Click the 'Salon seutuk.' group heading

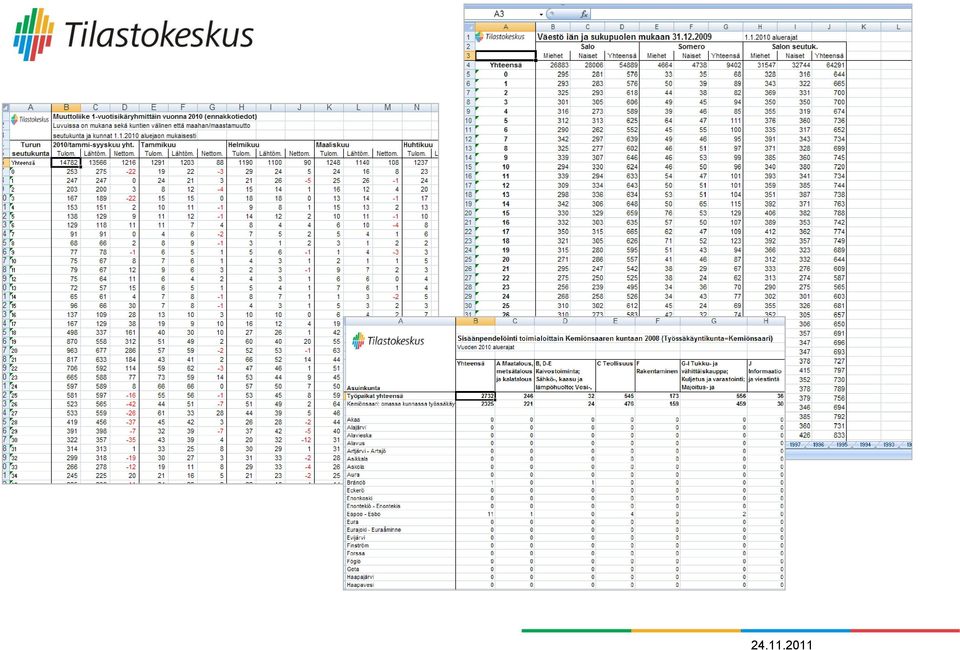coord(795,47)
